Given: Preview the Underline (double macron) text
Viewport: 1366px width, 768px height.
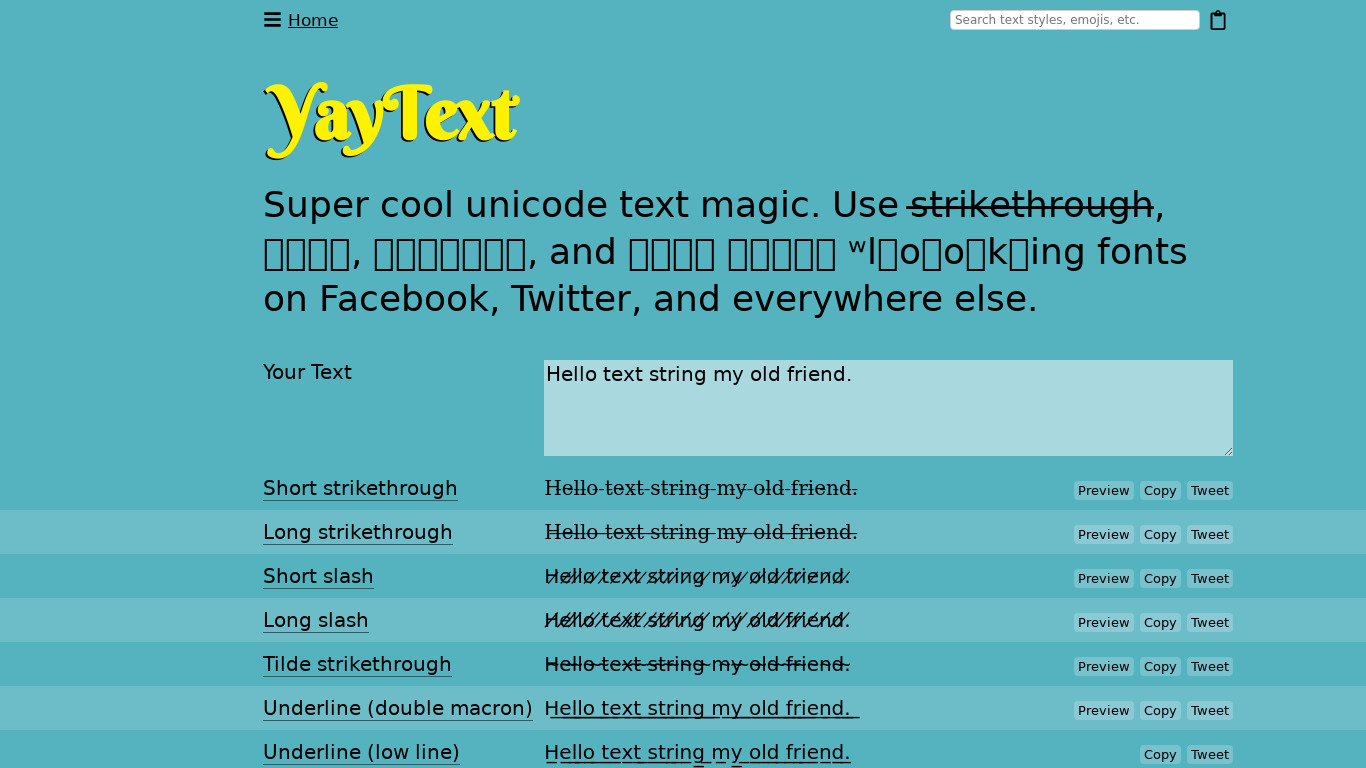Looking at the screenshot, I should (1104, 710).
